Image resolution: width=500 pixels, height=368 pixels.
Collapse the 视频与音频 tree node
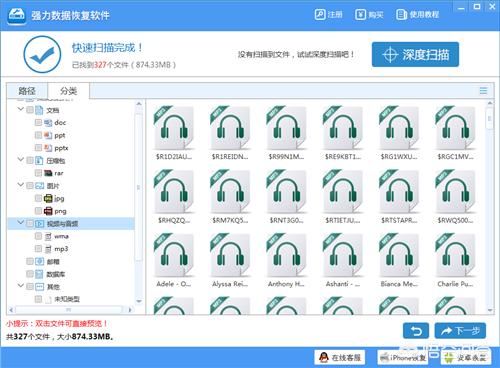[21, 223]
